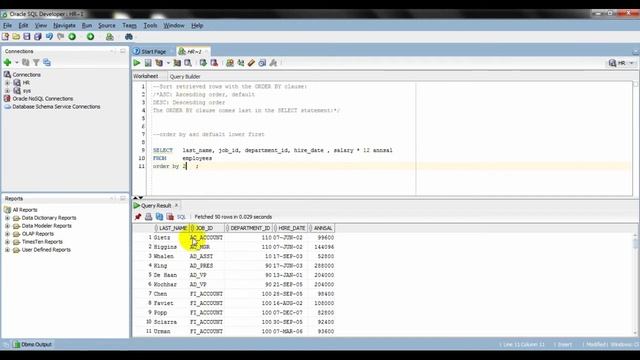640x360 pixels.
Task: Switch to the Query Builder tab
Action: 185,76
